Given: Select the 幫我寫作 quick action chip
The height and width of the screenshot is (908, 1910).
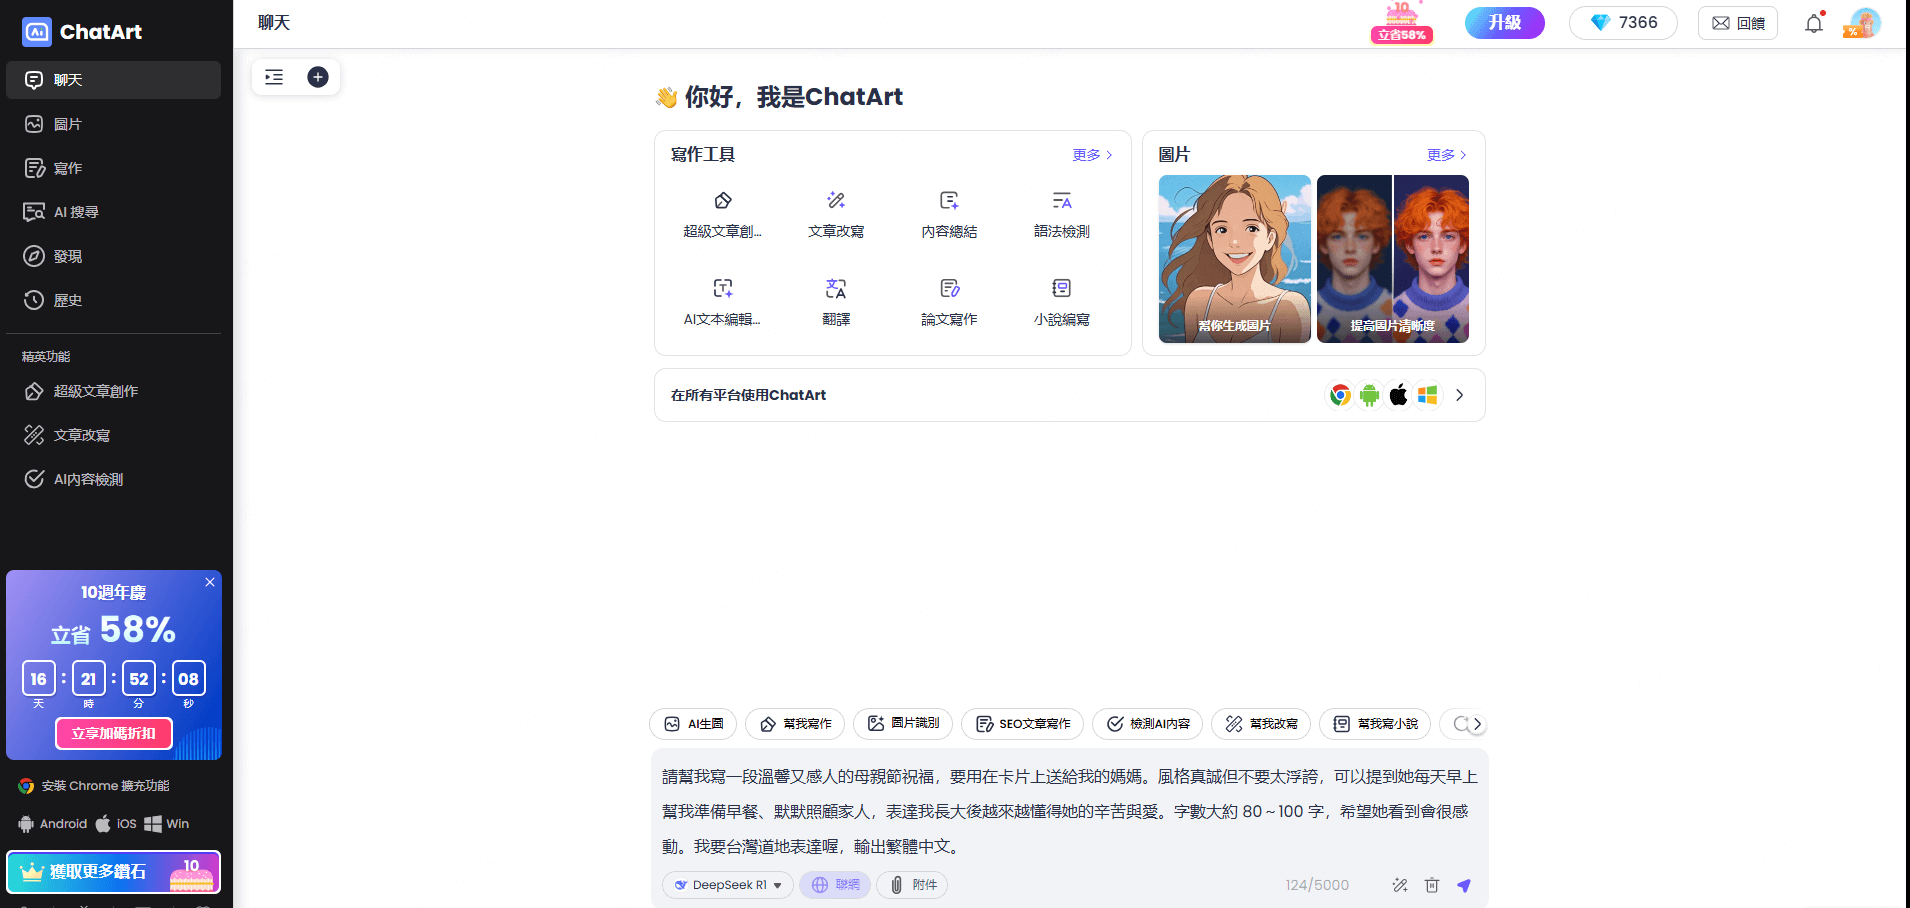Looking at the screenshot, I should coord(795,724).
